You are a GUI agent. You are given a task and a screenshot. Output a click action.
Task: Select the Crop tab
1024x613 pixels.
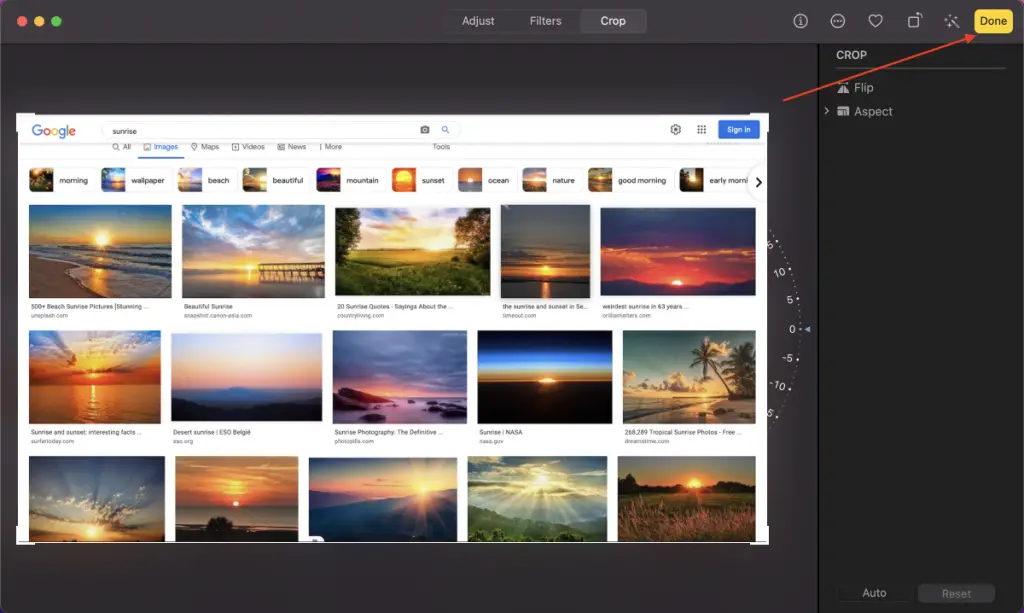pos(613,21)
